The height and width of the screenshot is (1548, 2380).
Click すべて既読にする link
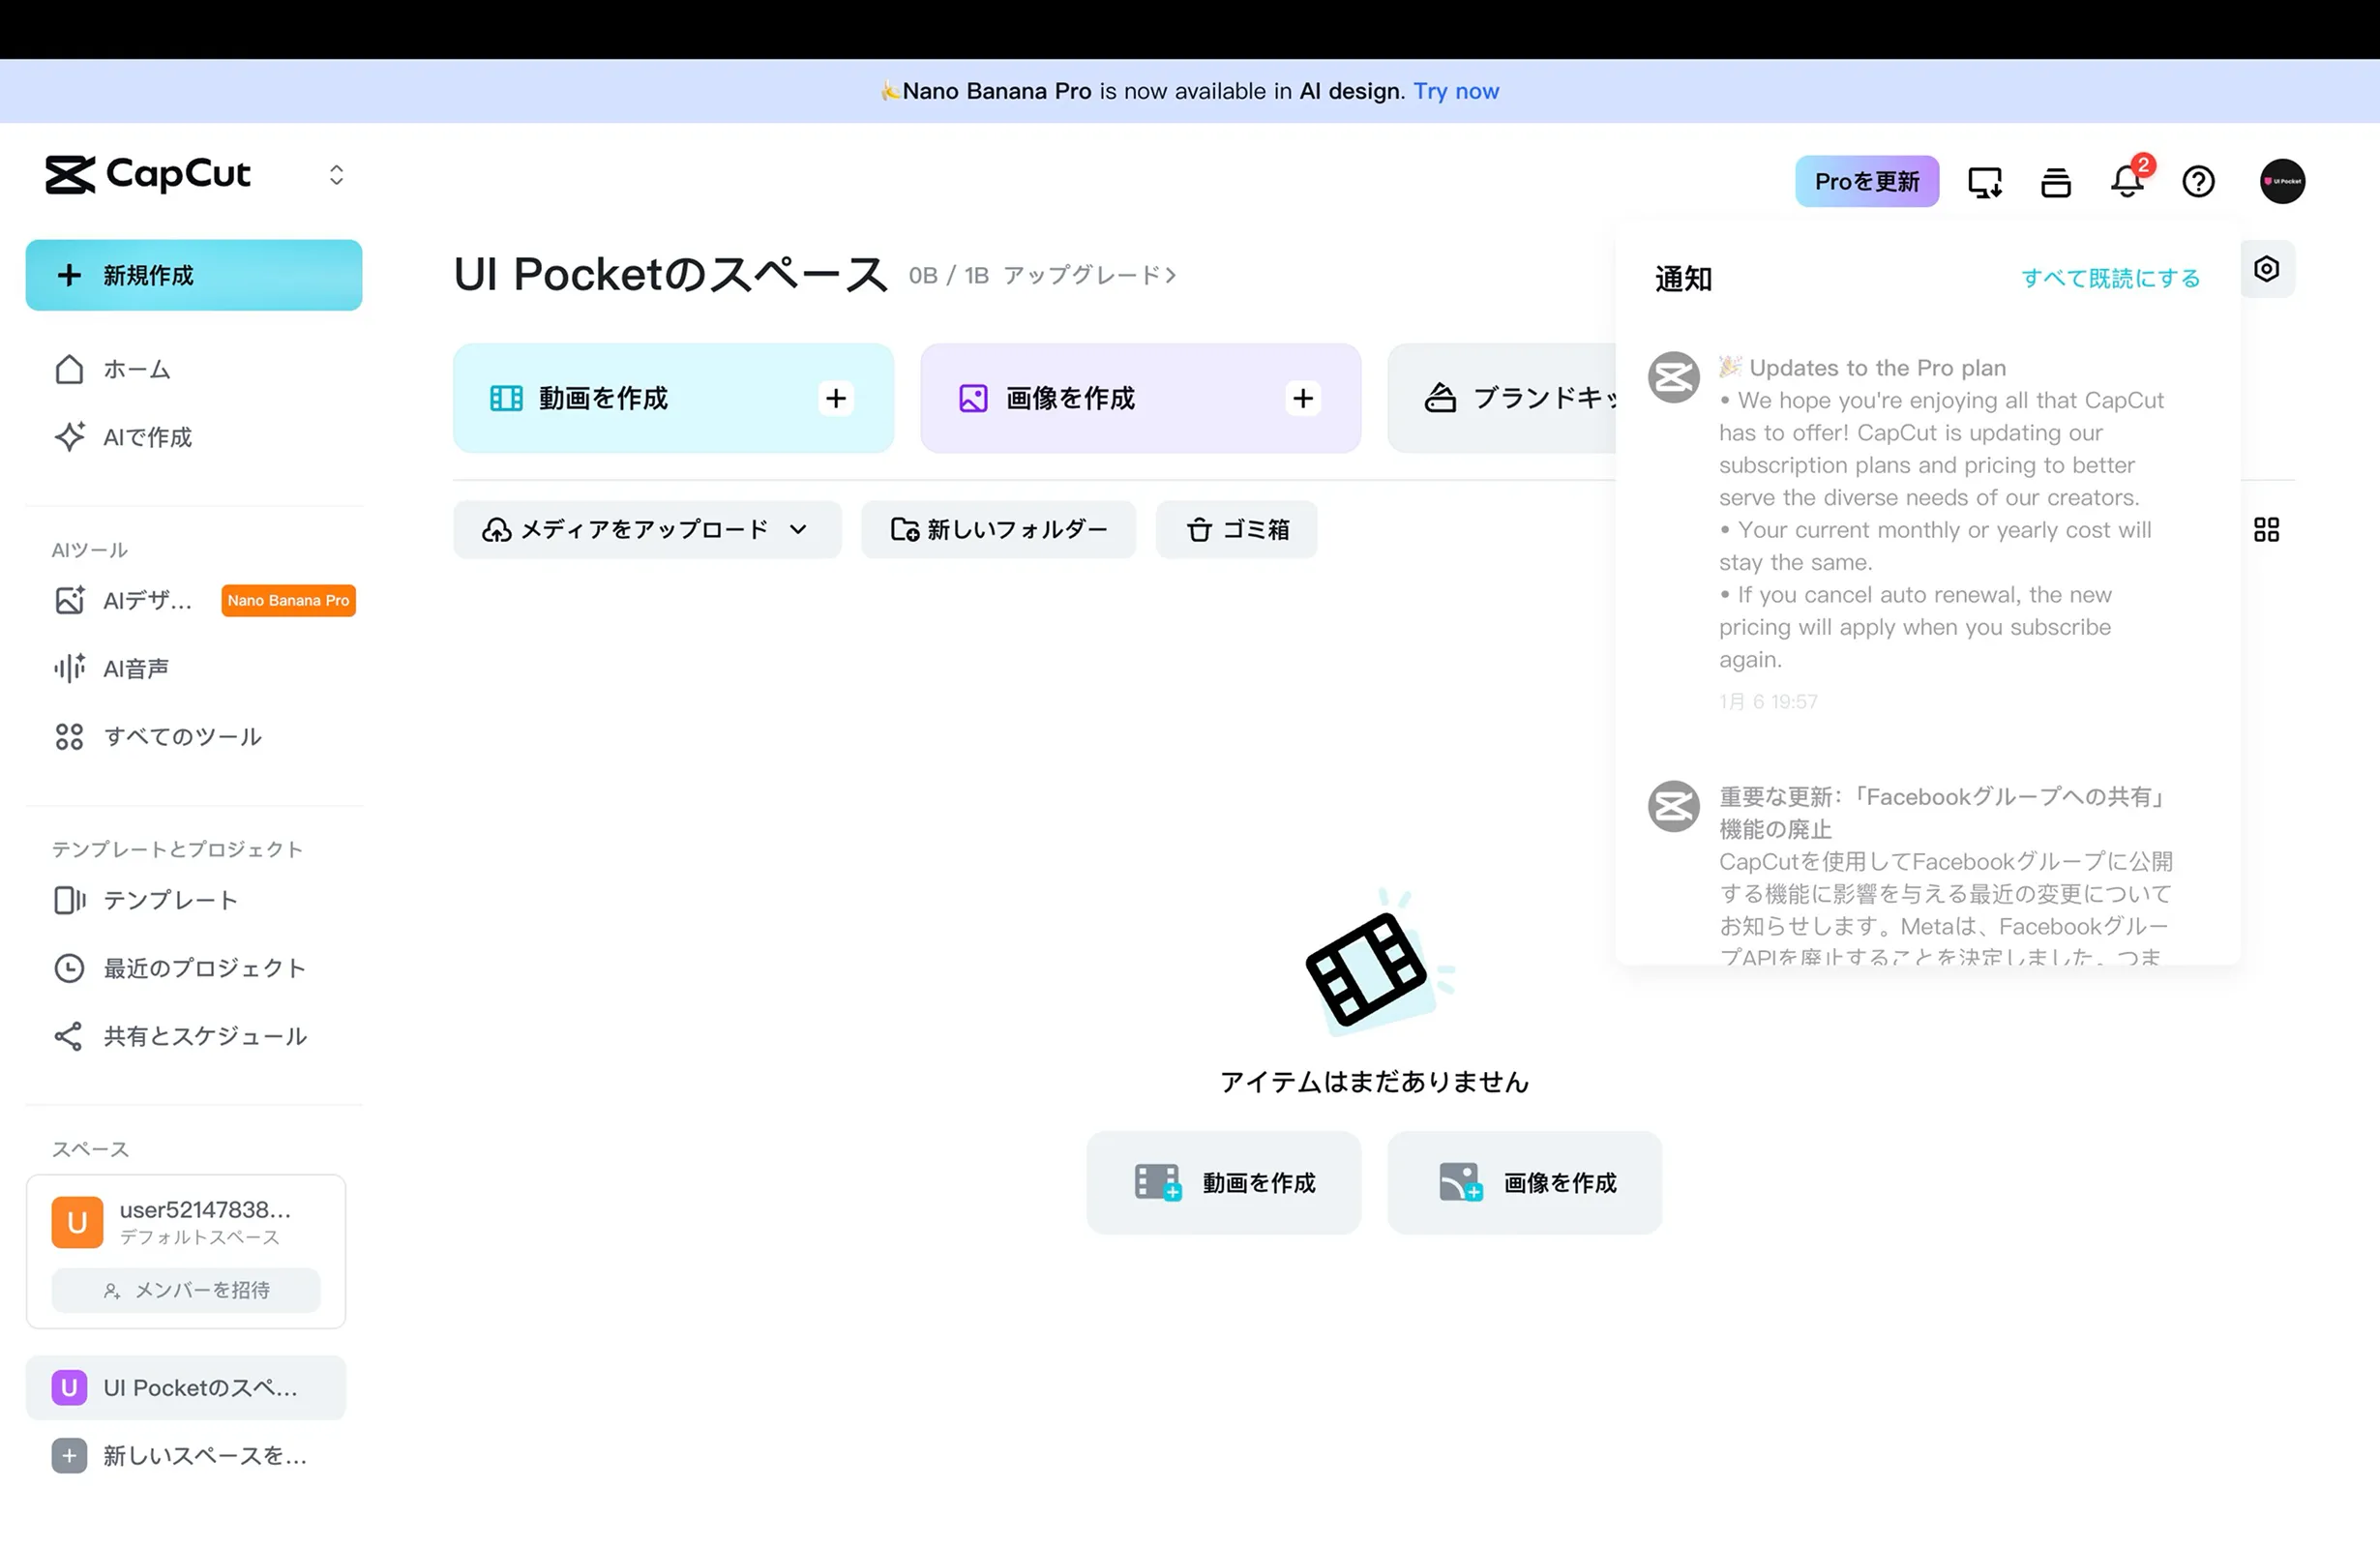pos(2110,278)
